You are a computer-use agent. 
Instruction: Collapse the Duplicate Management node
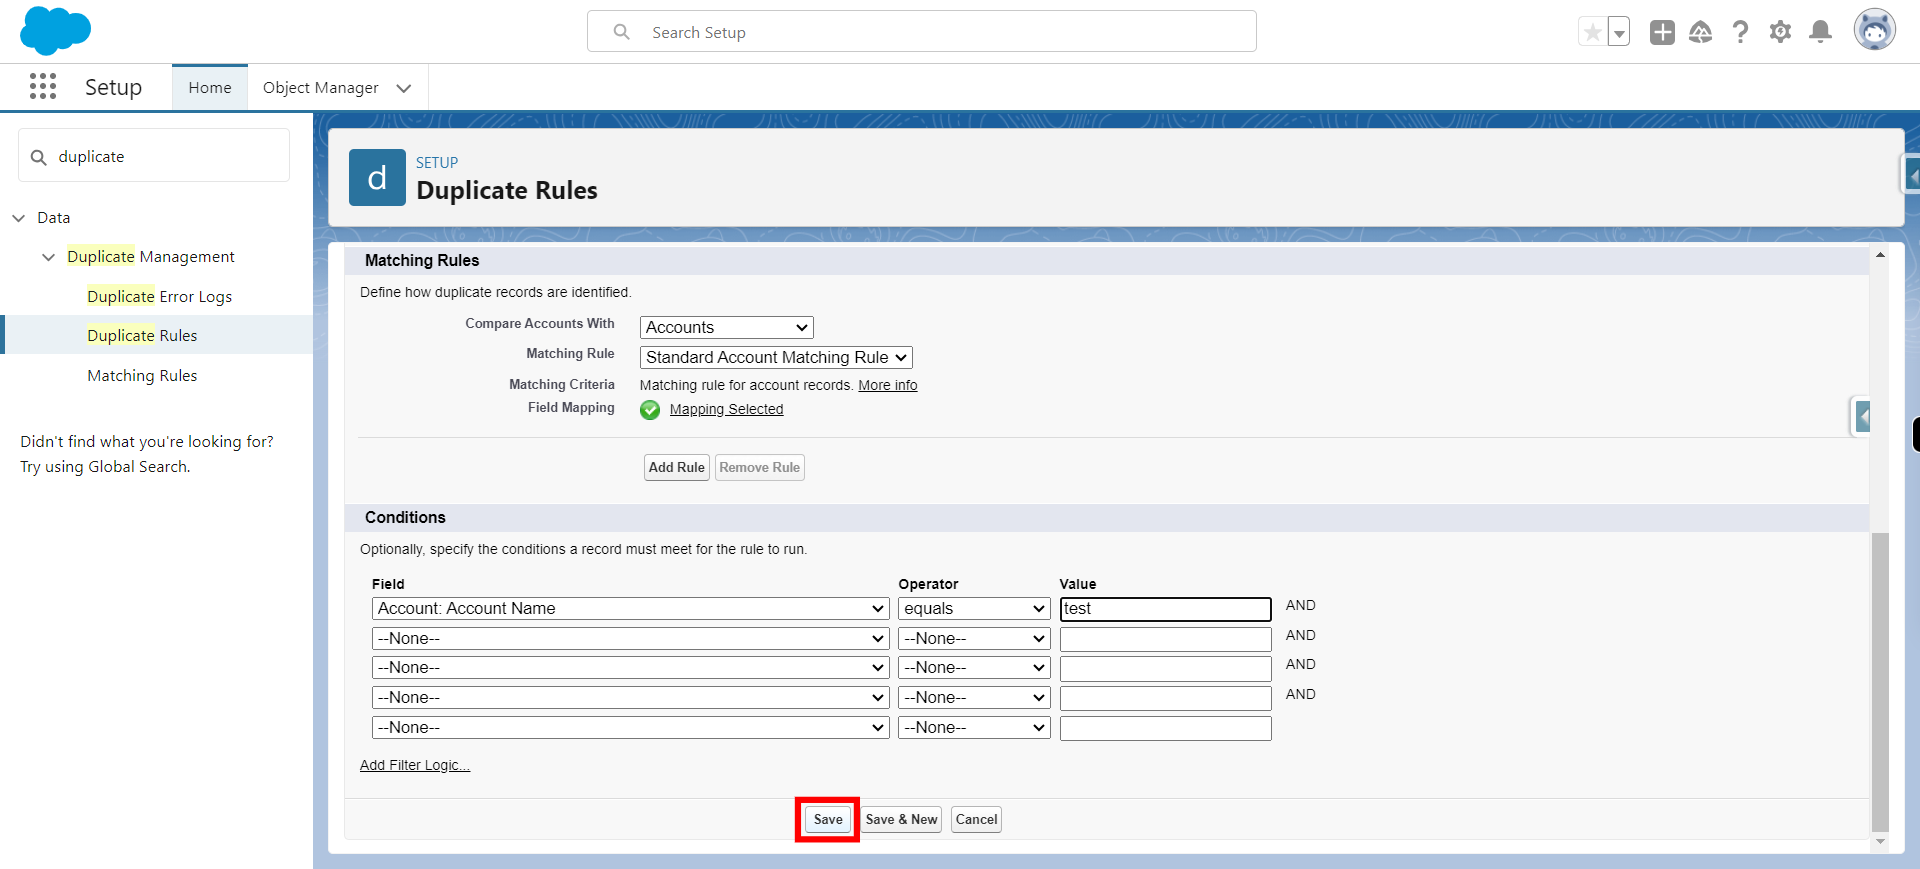pyautogui.click(x=48, y=257)
